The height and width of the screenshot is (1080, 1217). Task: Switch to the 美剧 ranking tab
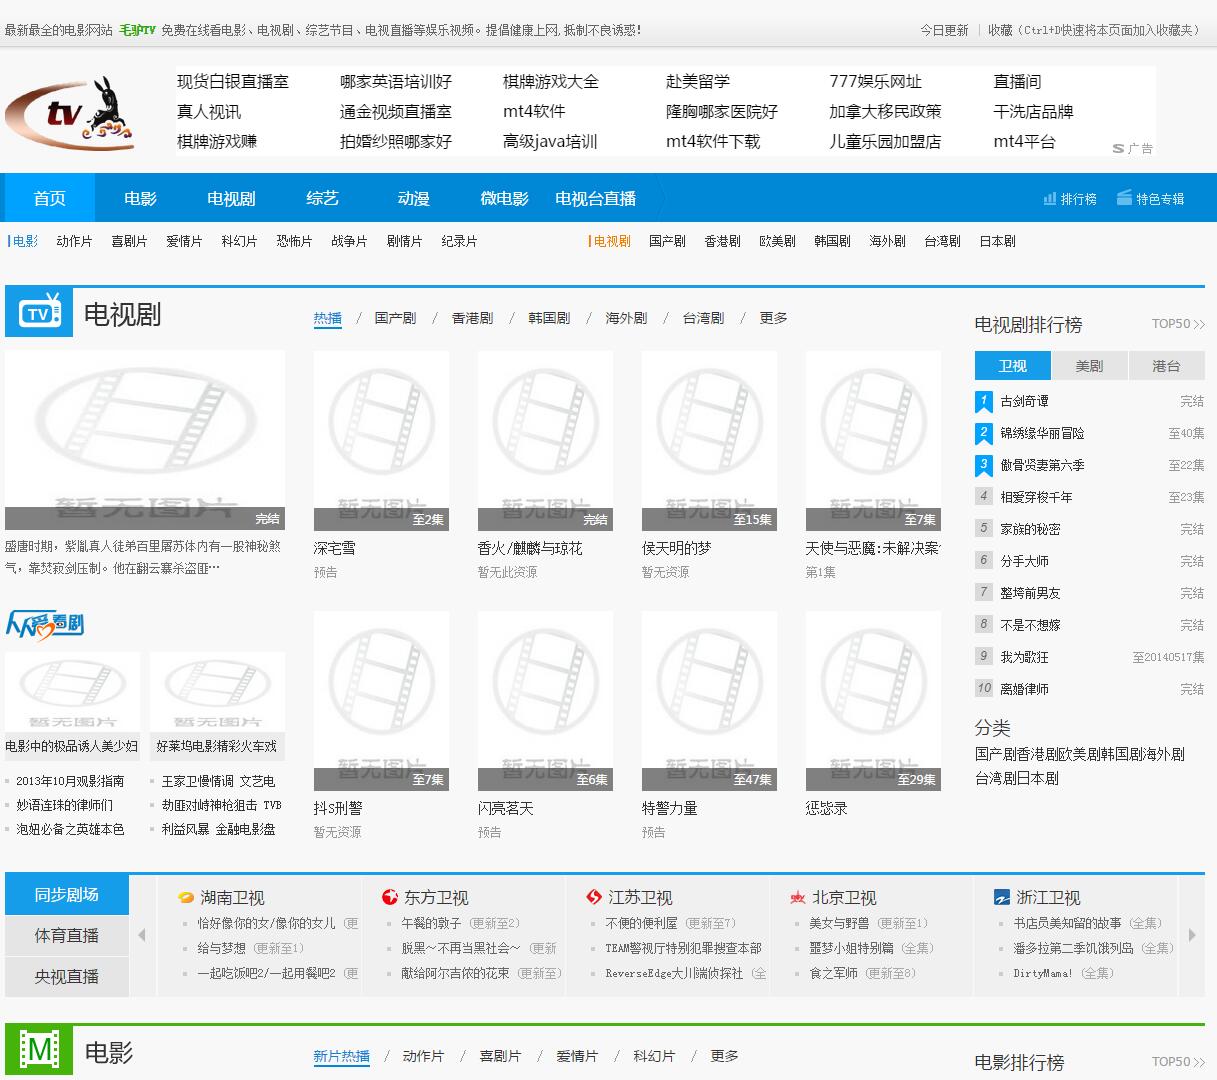pos(1090,366)
